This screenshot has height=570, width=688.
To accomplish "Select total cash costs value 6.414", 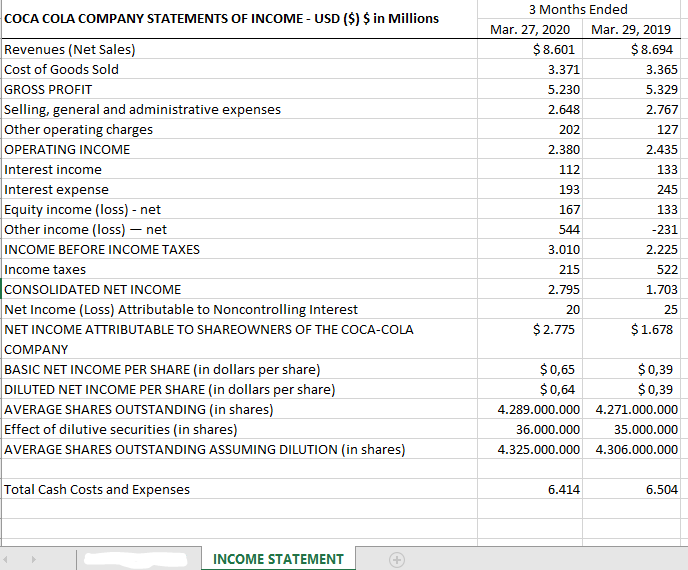I will tap(563, 490).
